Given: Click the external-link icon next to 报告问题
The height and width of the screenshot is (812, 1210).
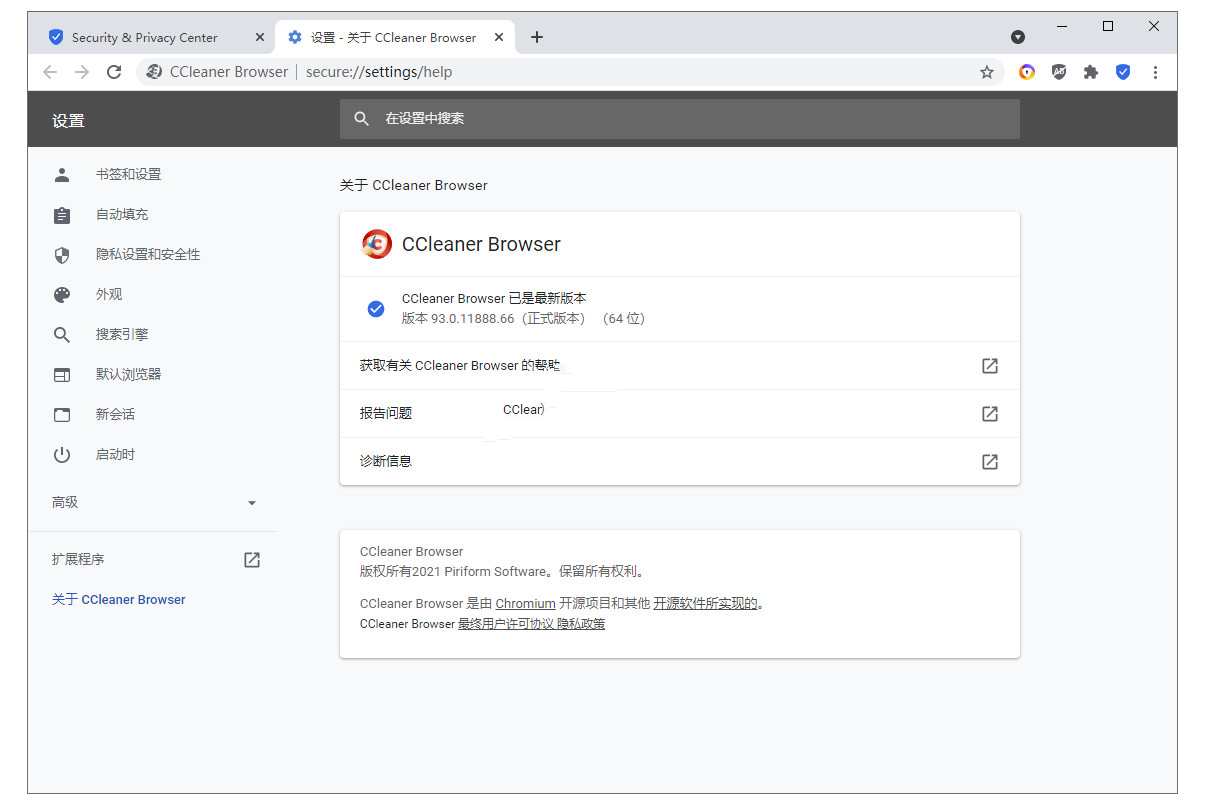Looking at the screenshot, I should click(x=989, y=413).
